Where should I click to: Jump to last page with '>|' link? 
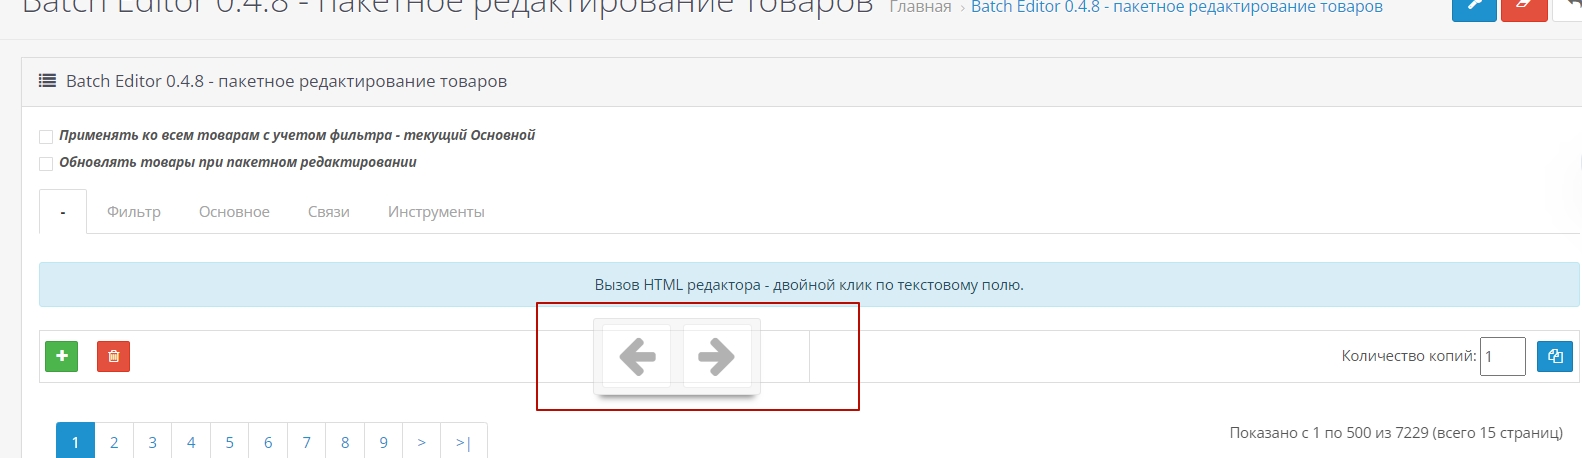[x=463, y=442]
